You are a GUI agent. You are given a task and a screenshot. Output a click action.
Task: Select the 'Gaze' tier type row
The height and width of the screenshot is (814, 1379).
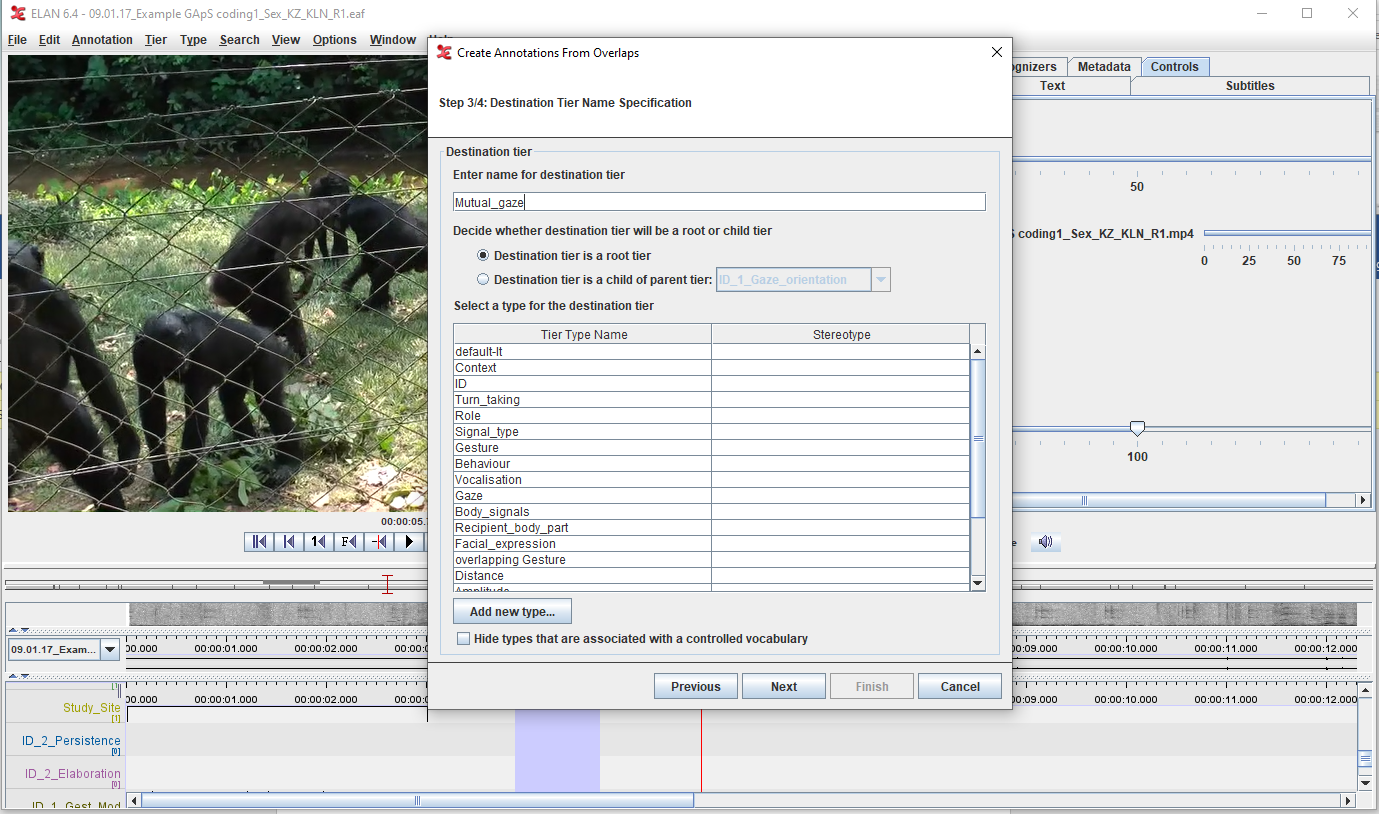[711, 496]
